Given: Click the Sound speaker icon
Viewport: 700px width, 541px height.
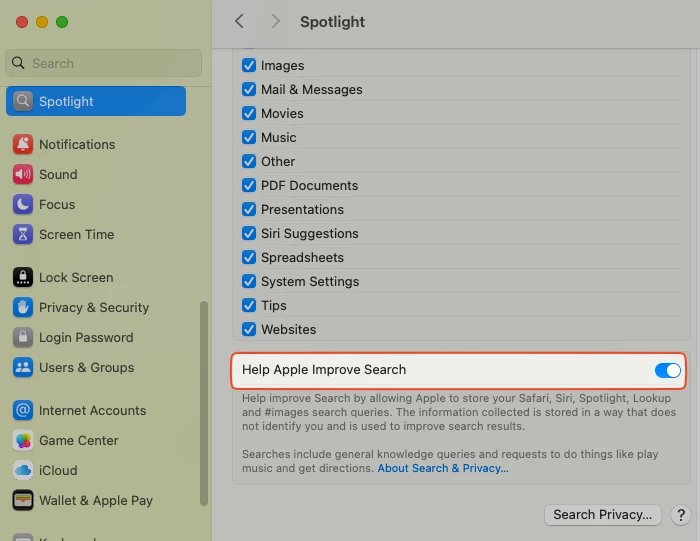Looking at the screenshot, I should (23, 175).
